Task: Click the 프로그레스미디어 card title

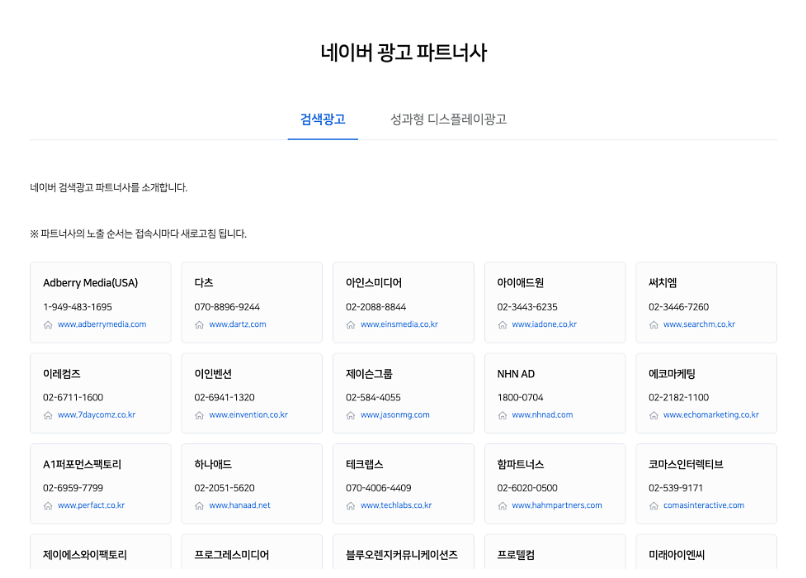Action: tap(232, 555)
